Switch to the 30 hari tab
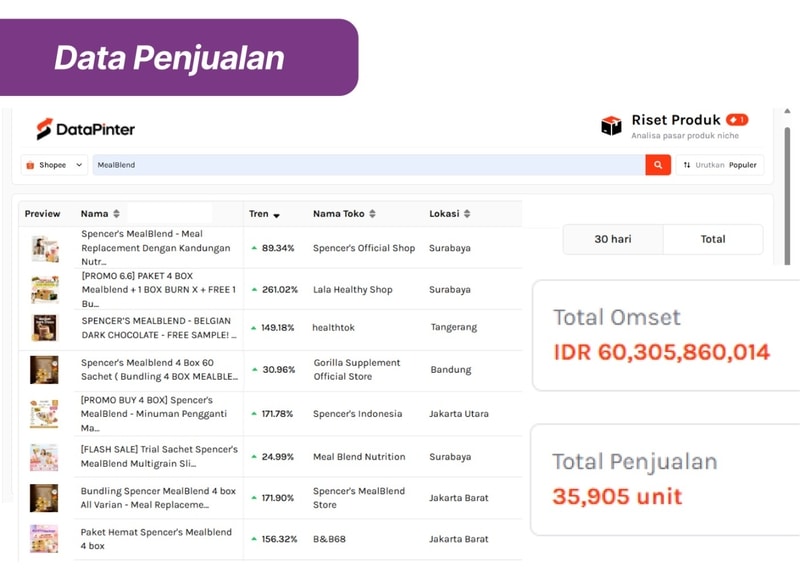Screen dimensions: 800x578 [612, 239]
